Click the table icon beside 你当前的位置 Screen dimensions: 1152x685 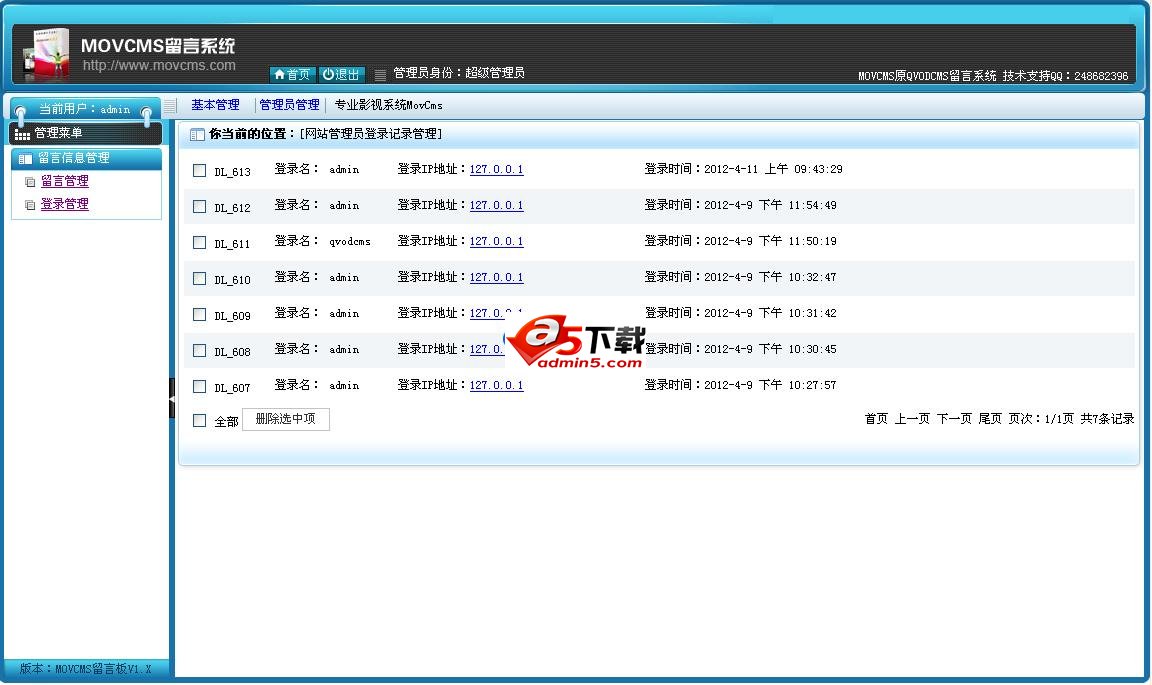pos(197,135)
